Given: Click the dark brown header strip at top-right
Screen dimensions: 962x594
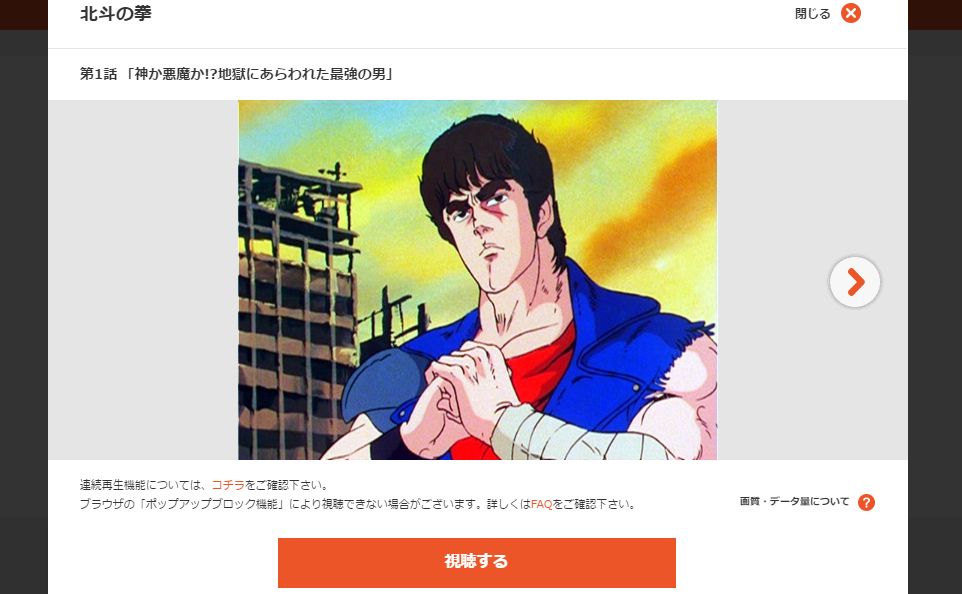Looking at the screenshot, I should pyautogui.click(x=935, y=14).
